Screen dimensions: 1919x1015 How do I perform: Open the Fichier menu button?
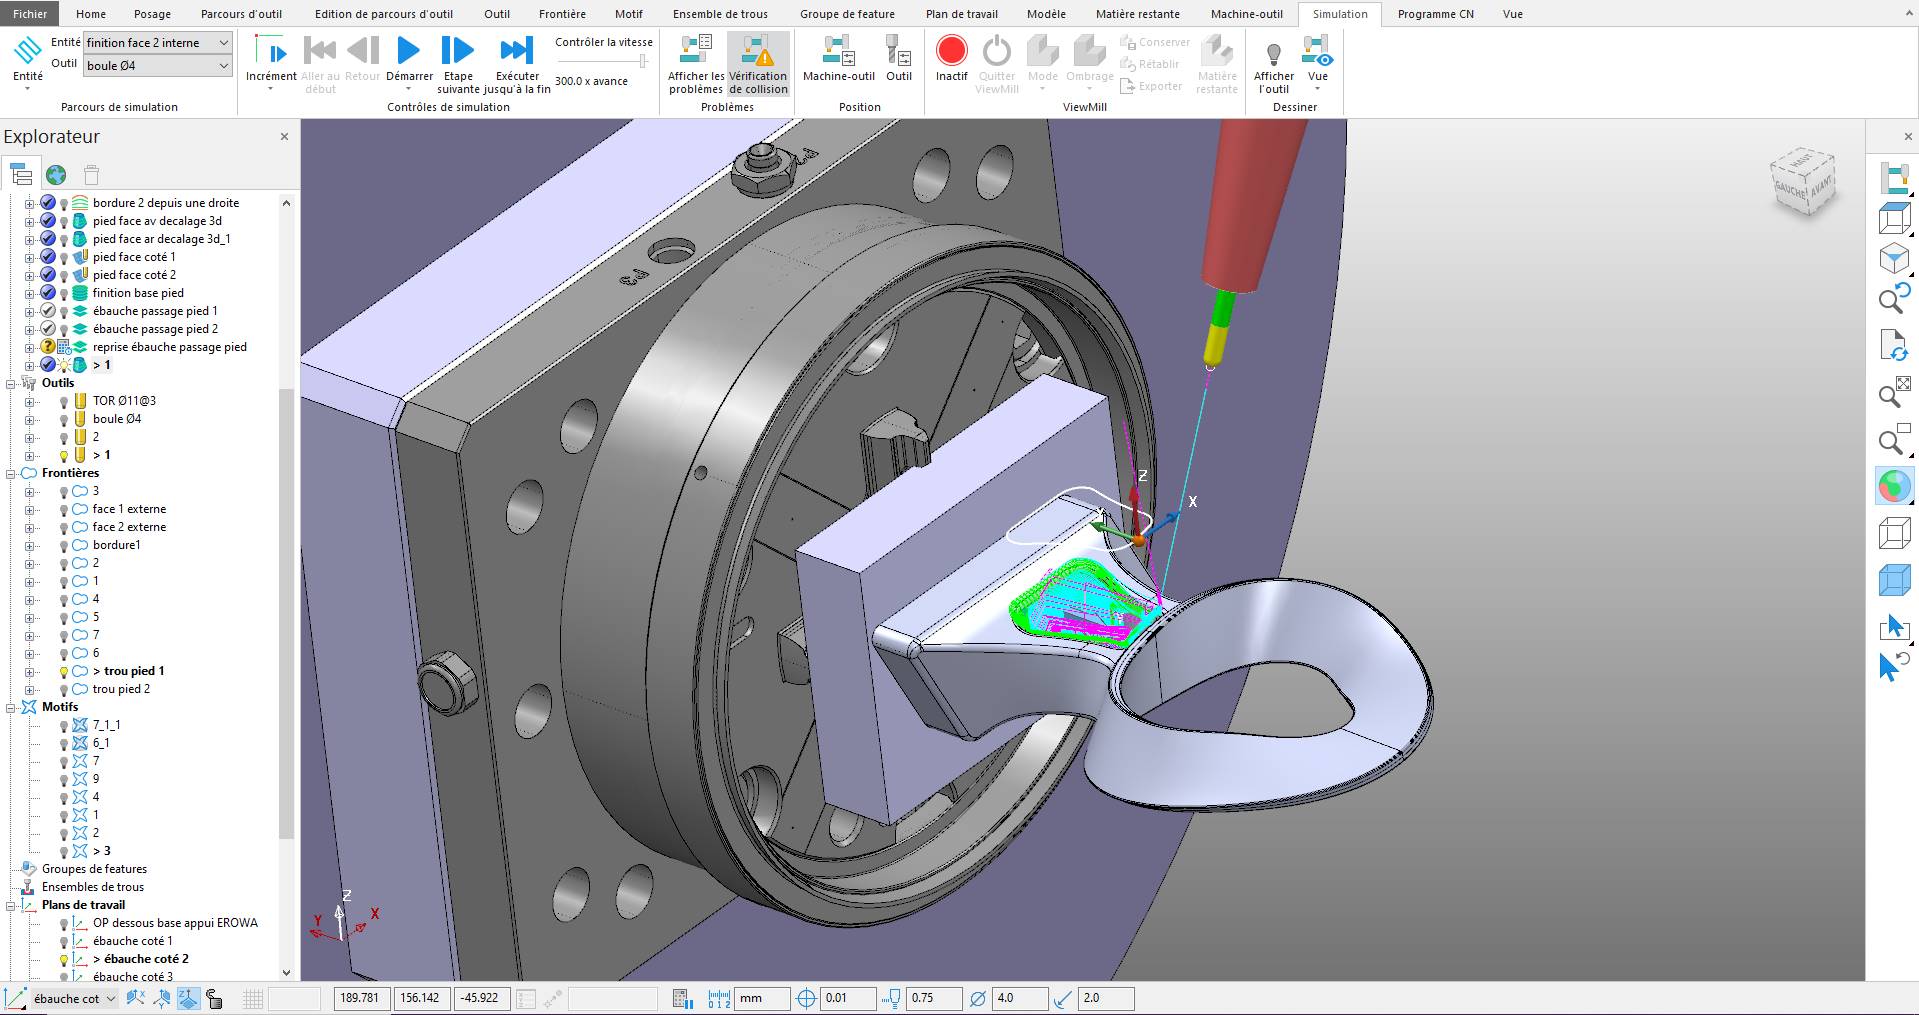(x=30, y=14)
